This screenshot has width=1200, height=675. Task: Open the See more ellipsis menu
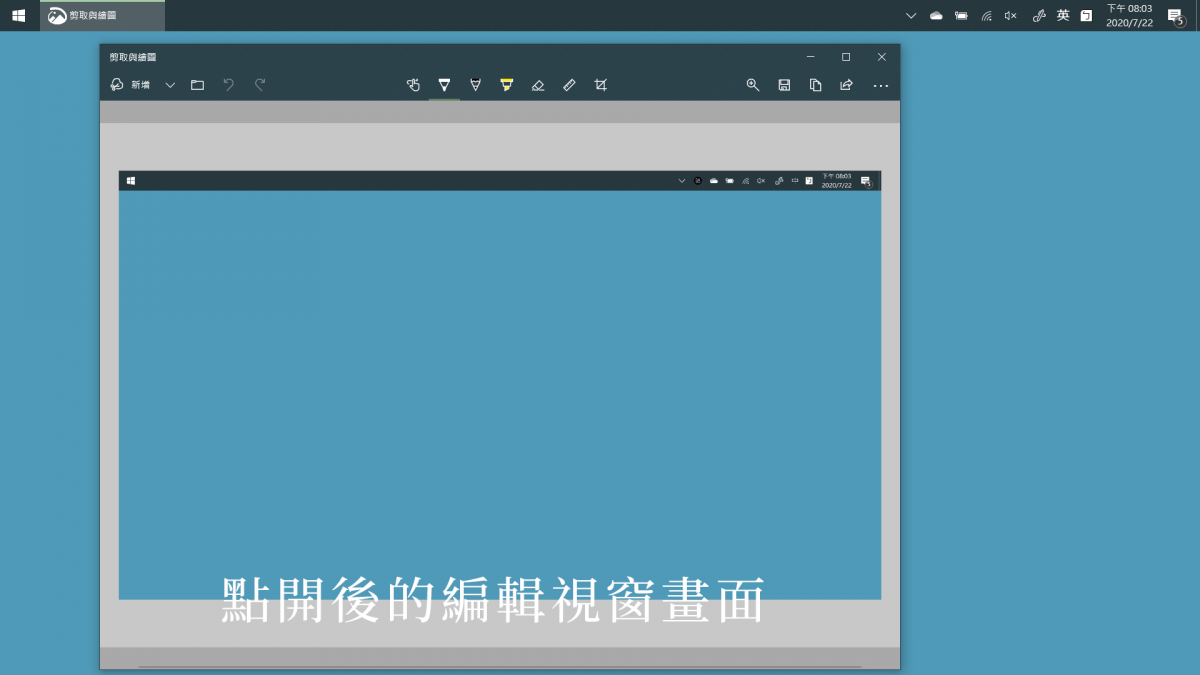click(x=880, y=85)
